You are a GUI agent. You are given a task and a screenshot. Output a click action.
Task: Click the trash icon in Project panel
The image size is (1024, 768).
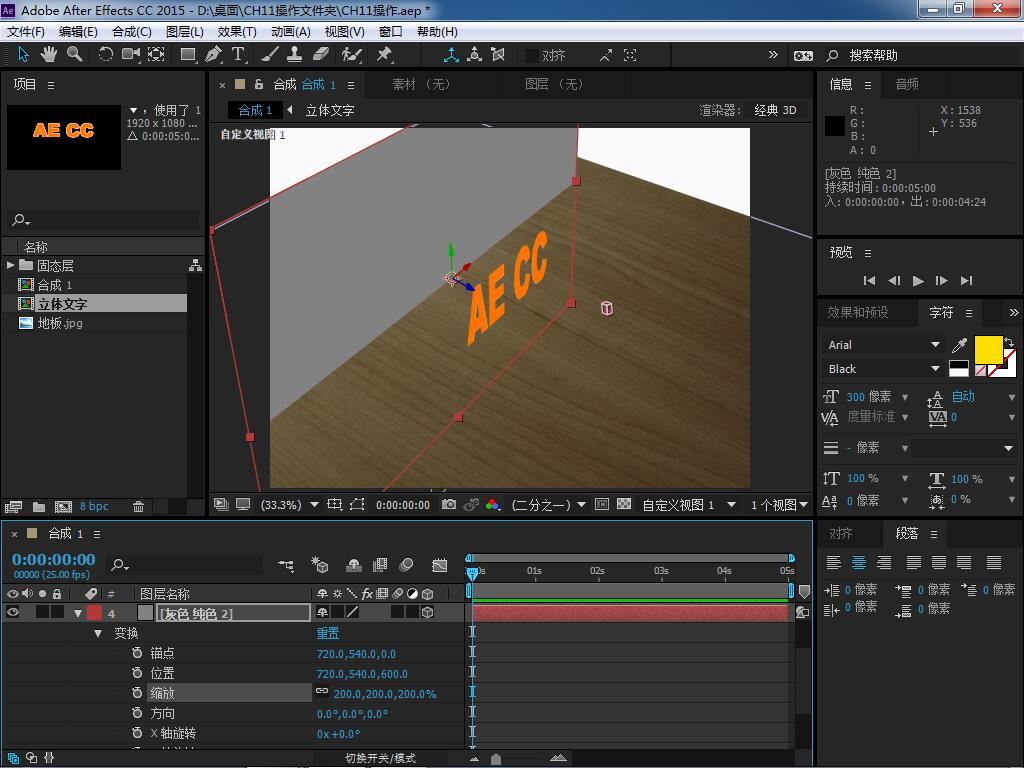pos(138,507)
